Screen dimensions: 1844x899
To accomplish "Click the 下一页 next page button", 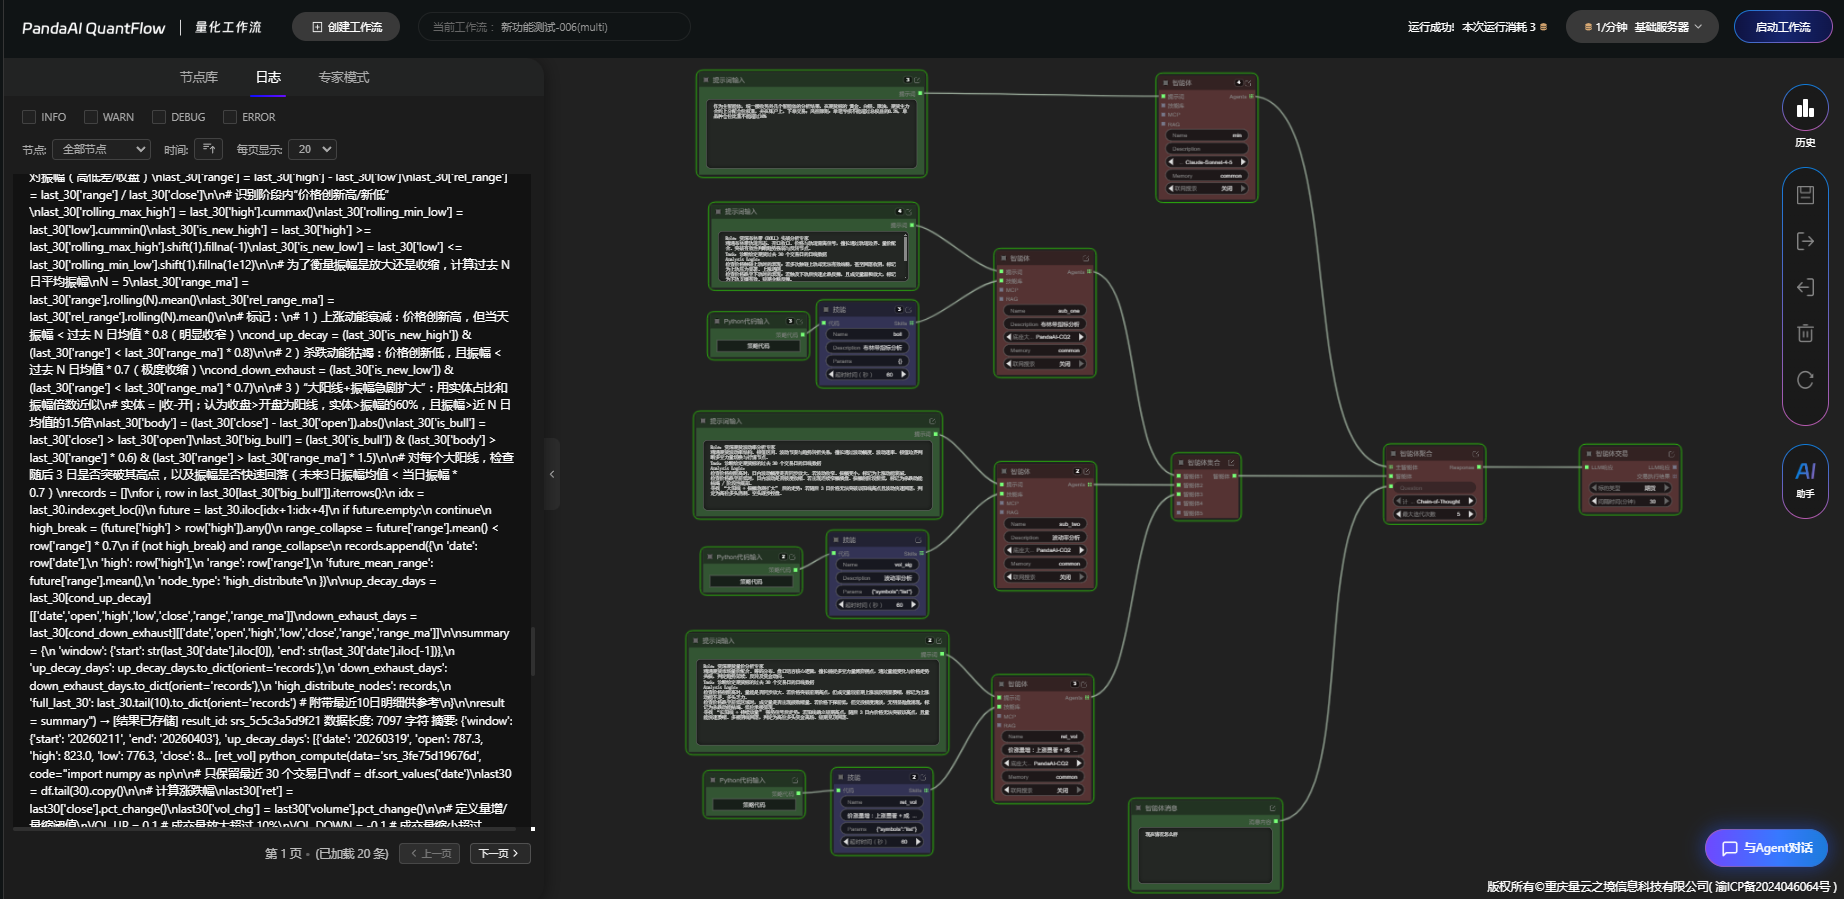I will tap(498, 853).
